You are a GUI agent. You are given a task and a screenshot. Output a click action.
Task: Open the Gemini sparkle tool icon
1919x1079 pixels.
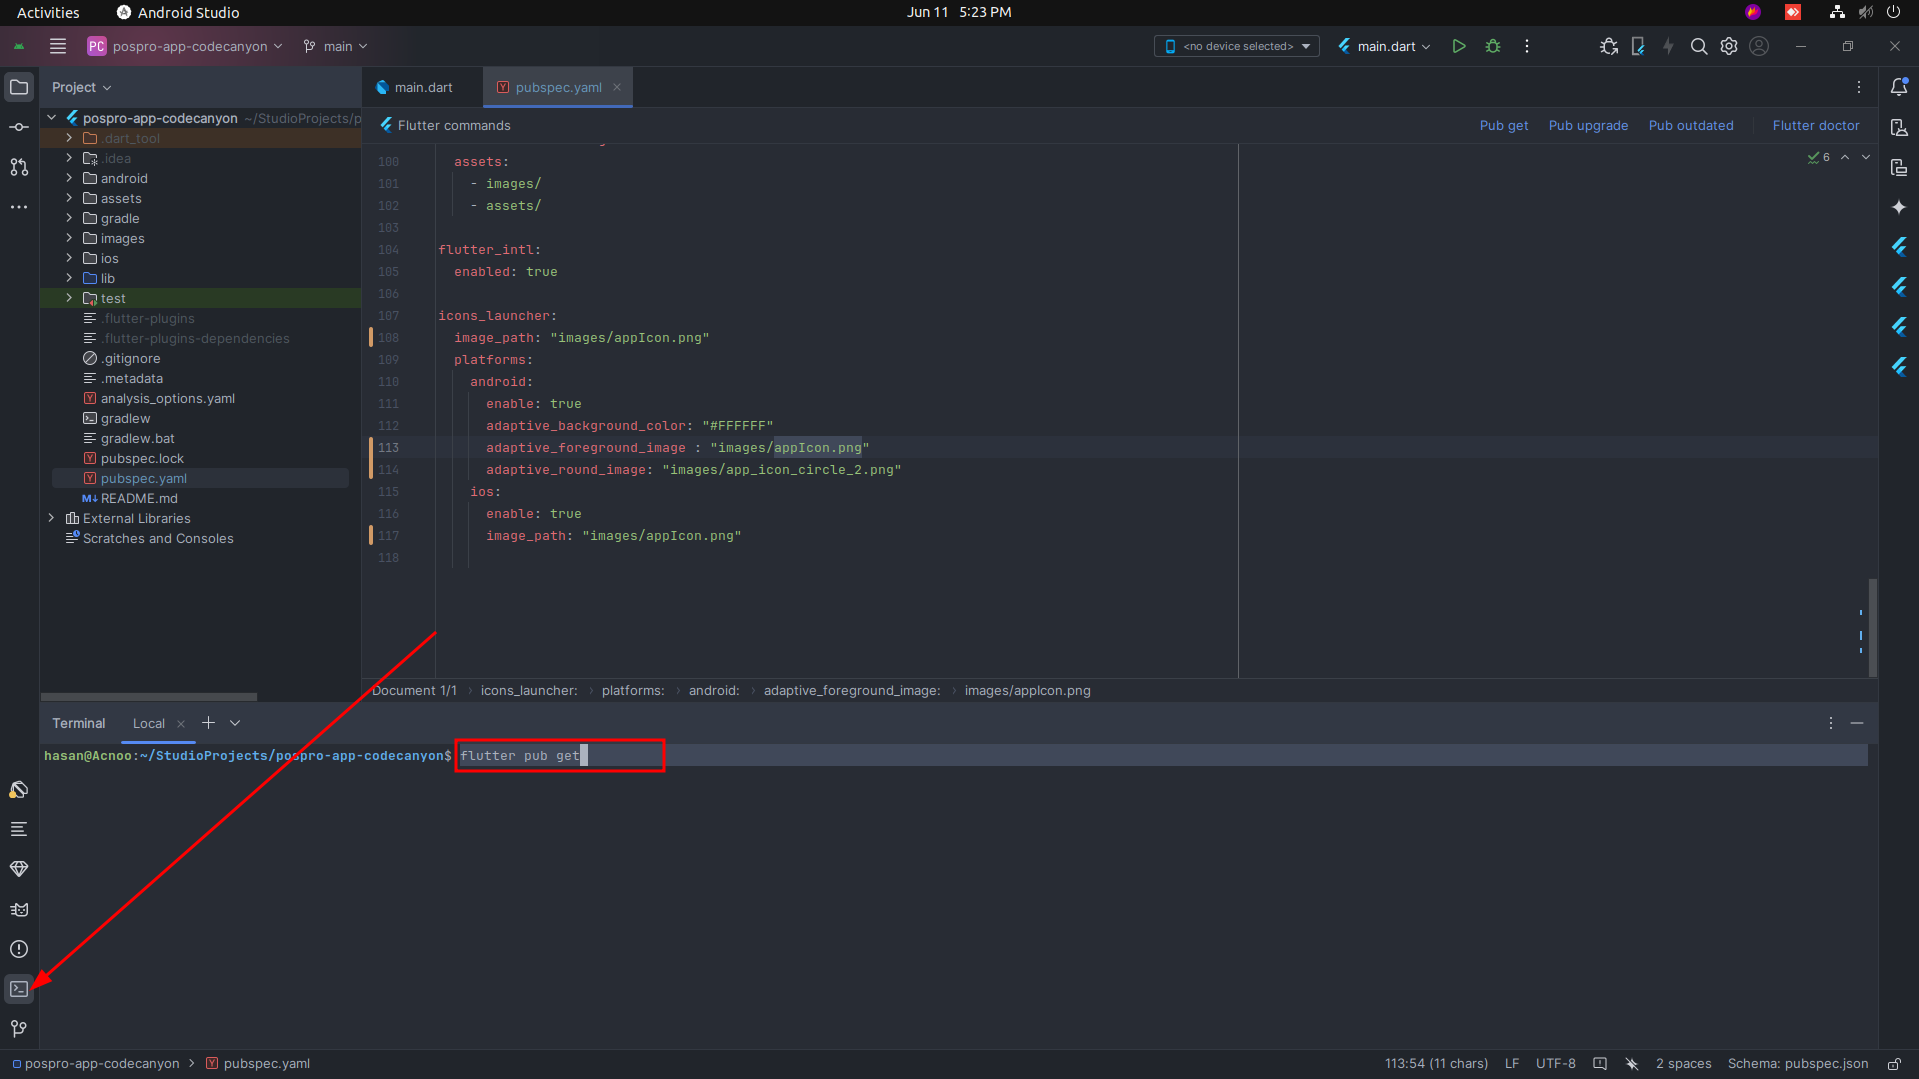click(1899, 207)
